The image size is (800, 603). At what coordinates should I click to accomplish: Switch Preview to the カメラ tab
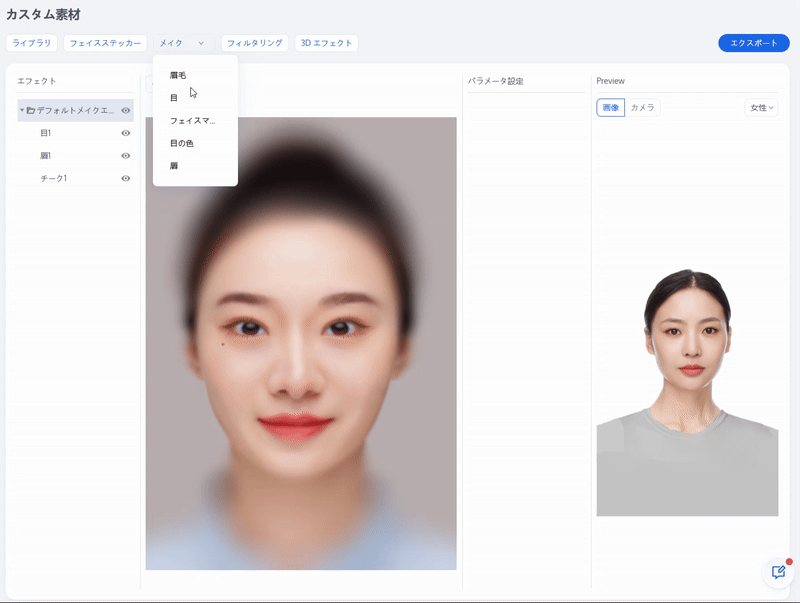pyautogui.click(x=642, y=107)
